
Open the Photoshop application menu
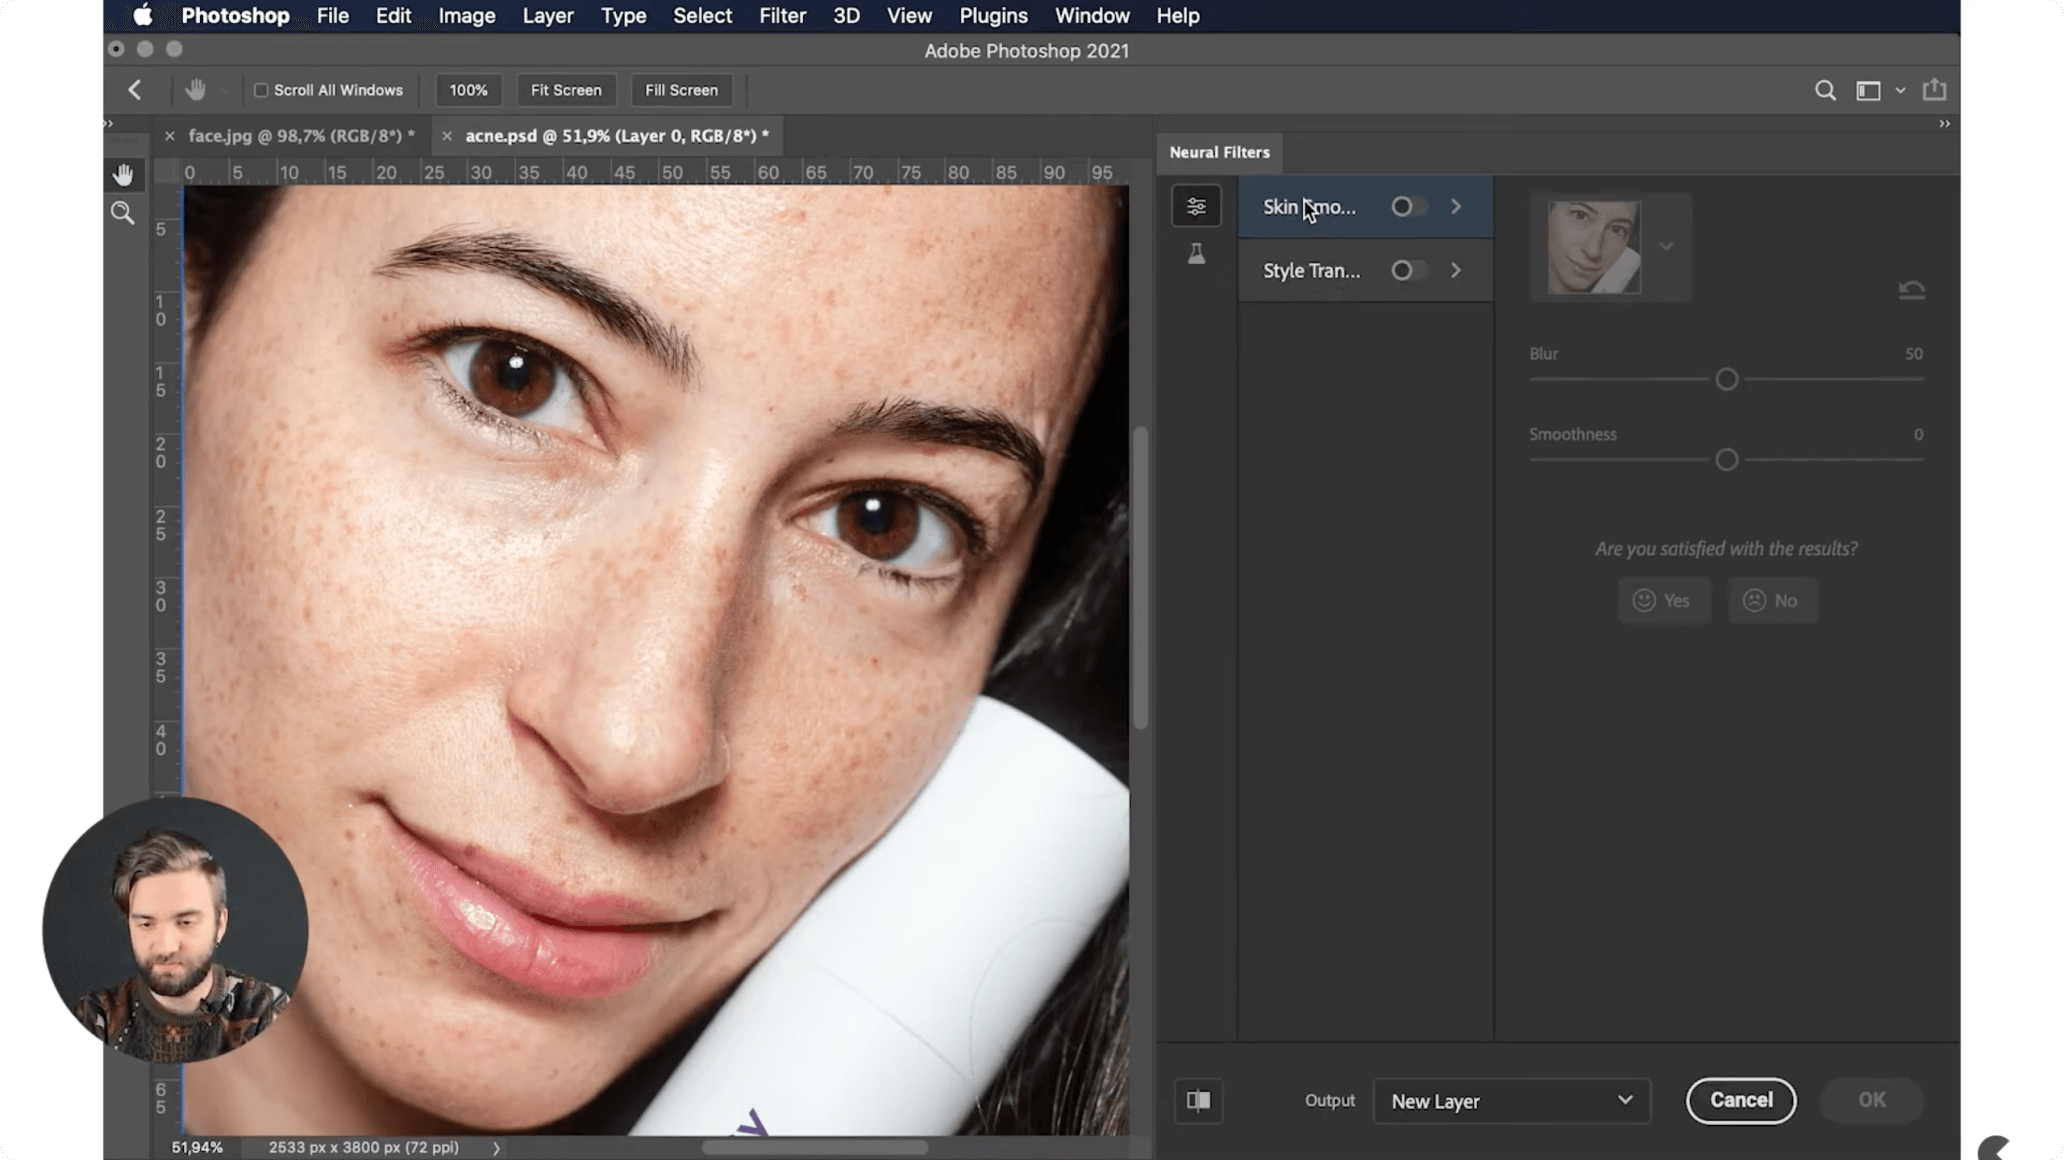(x=235, y=16)
